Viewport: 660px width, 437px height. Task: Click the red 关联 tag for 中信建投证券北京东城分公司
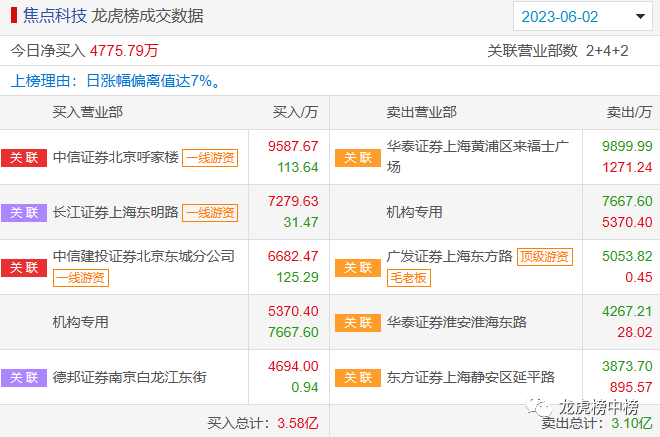[24, 268]
